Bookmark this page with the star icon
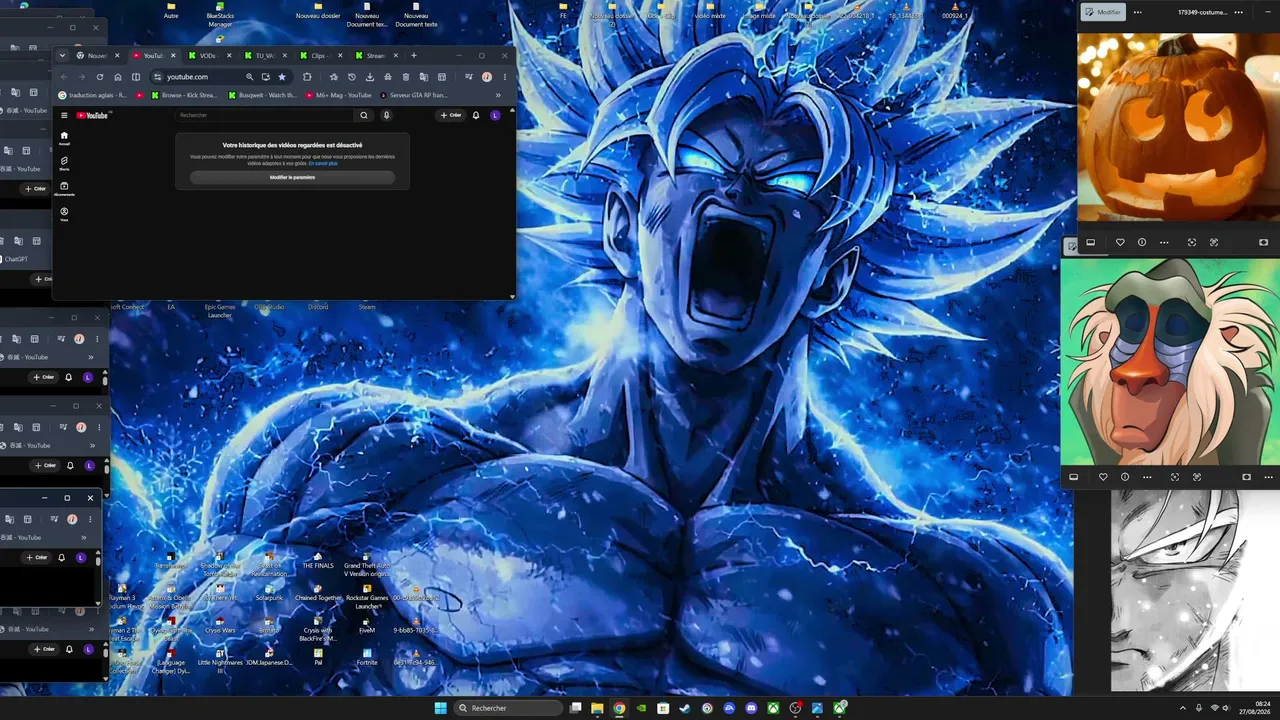1280x720 pixels. tap(282, 77)
